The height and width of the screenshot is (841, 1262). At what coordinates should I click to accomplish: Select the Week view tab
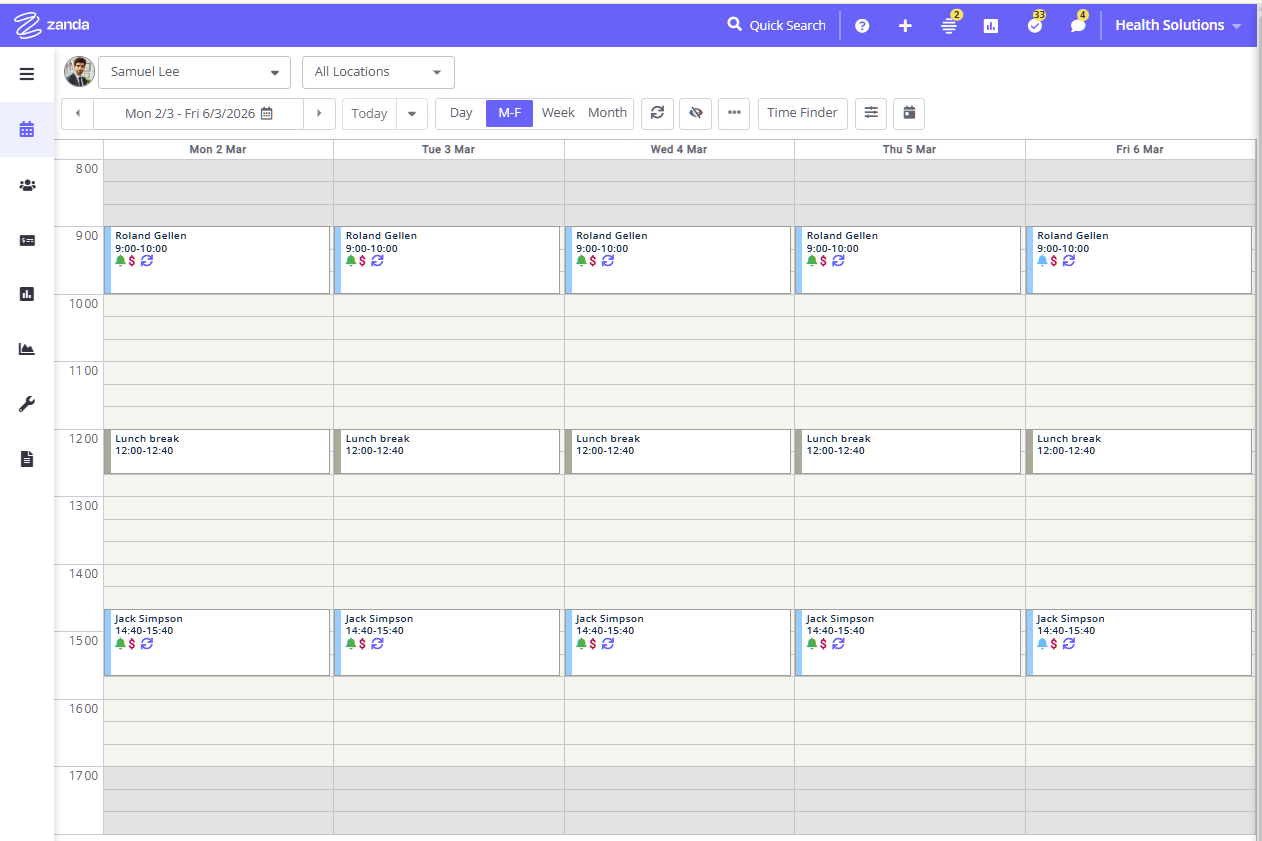coord(558,113)
